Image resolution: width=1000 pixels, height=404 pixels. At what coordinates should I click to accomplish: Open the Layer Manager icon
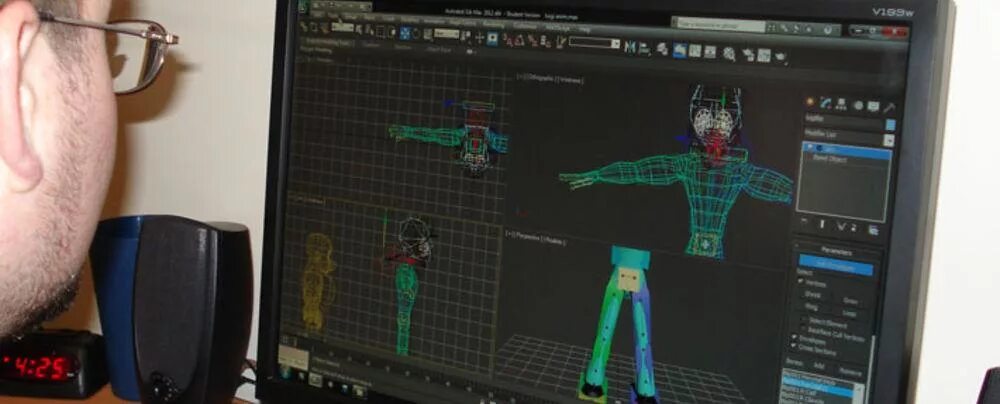click(662, 49)
